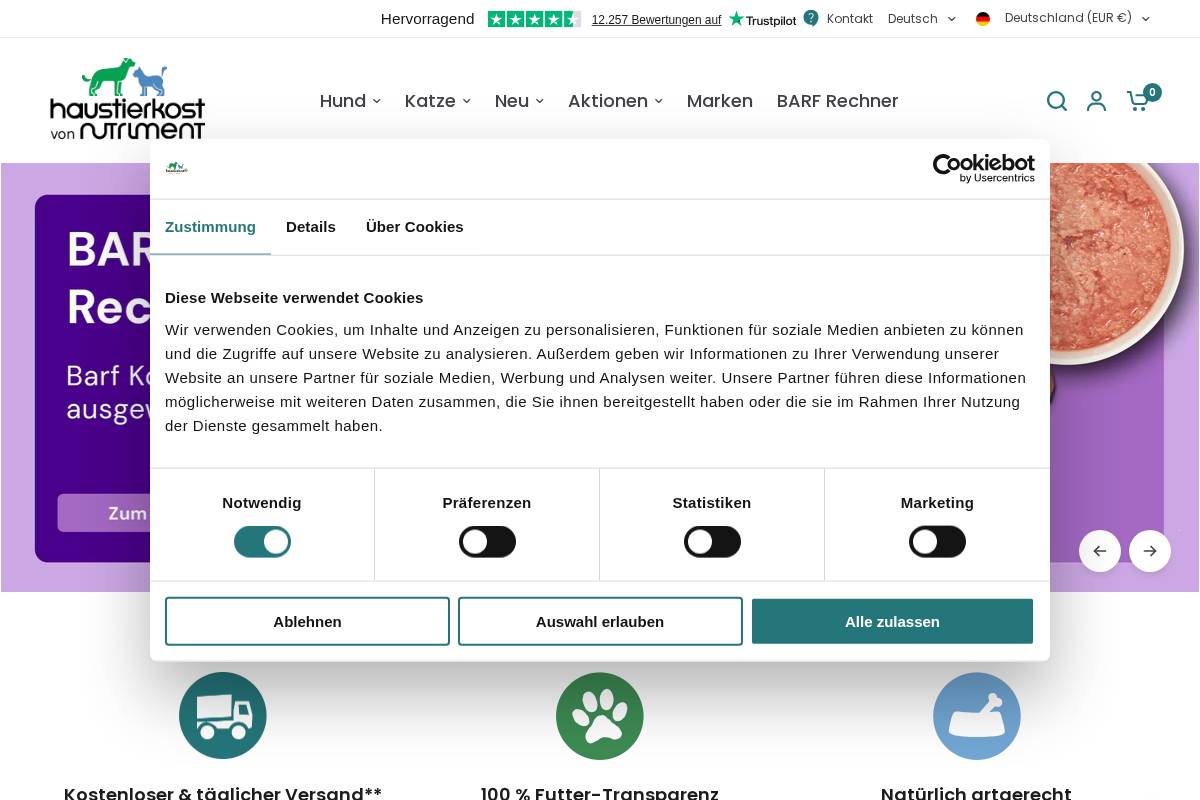
Task: Switch to the Über Cookies tab
Action: point(415,227)
